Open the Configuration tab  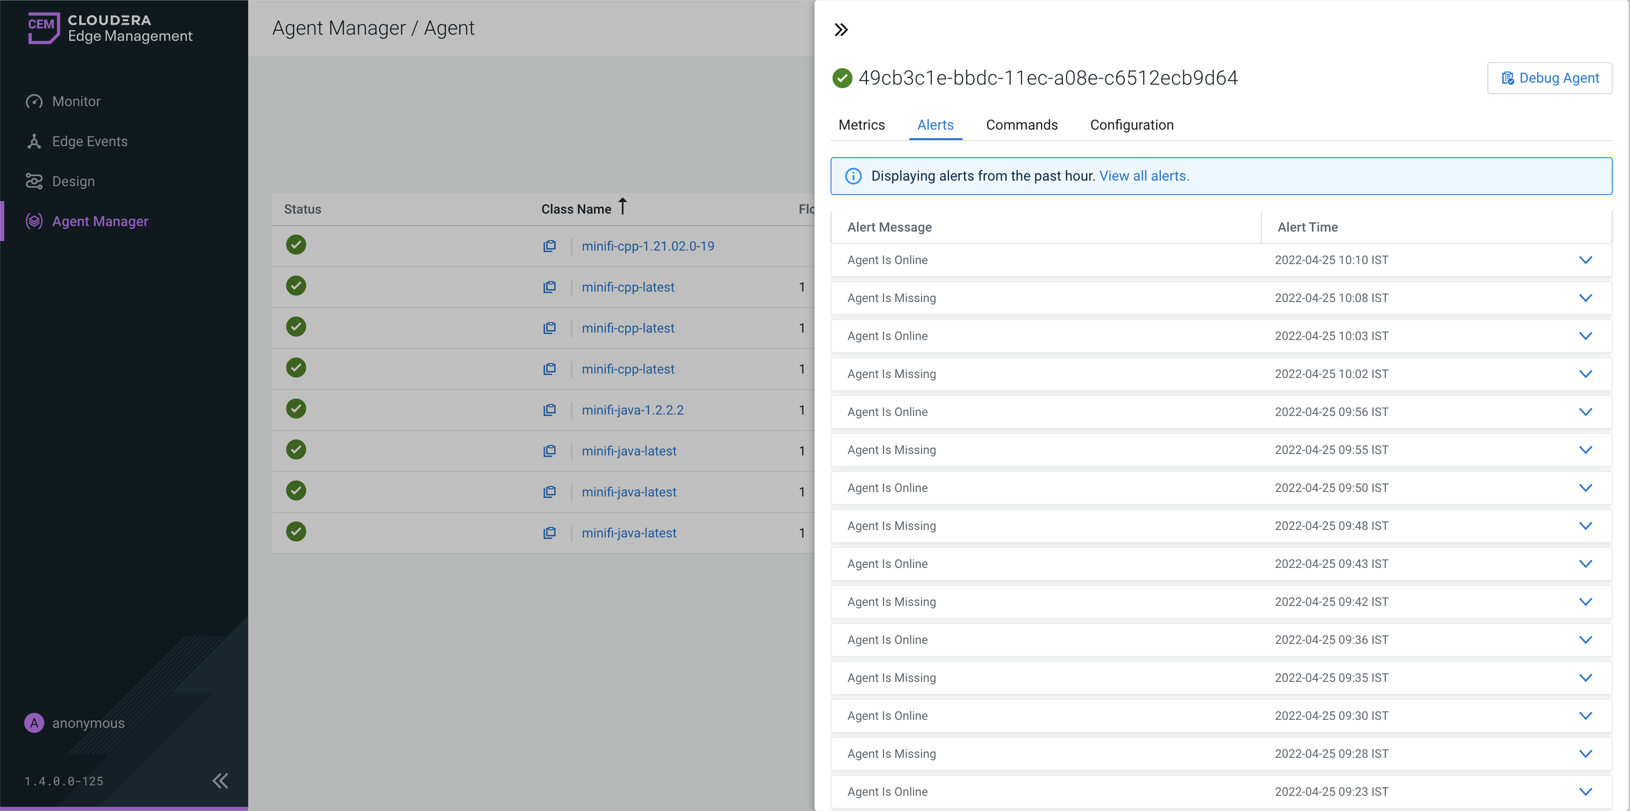coord(1131,125)
